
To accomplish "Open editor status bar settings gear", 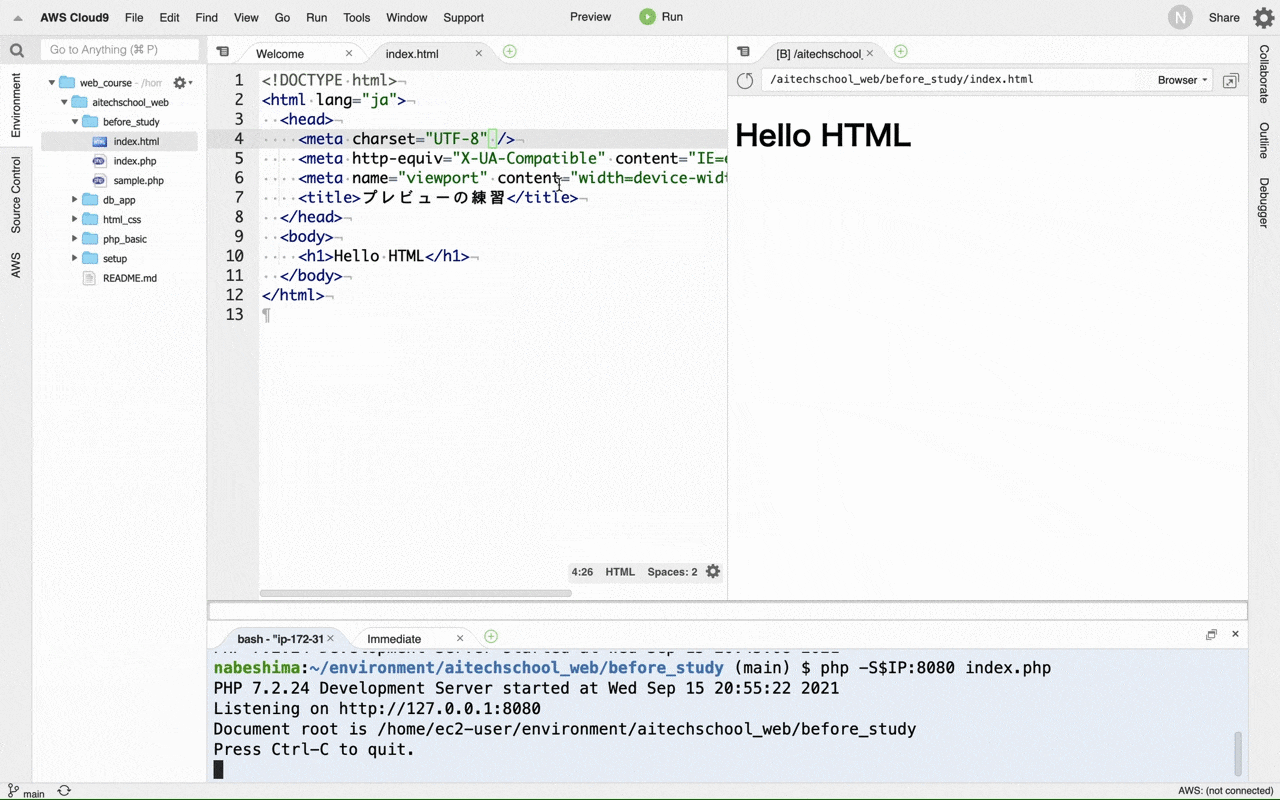I will click(713, 572).
